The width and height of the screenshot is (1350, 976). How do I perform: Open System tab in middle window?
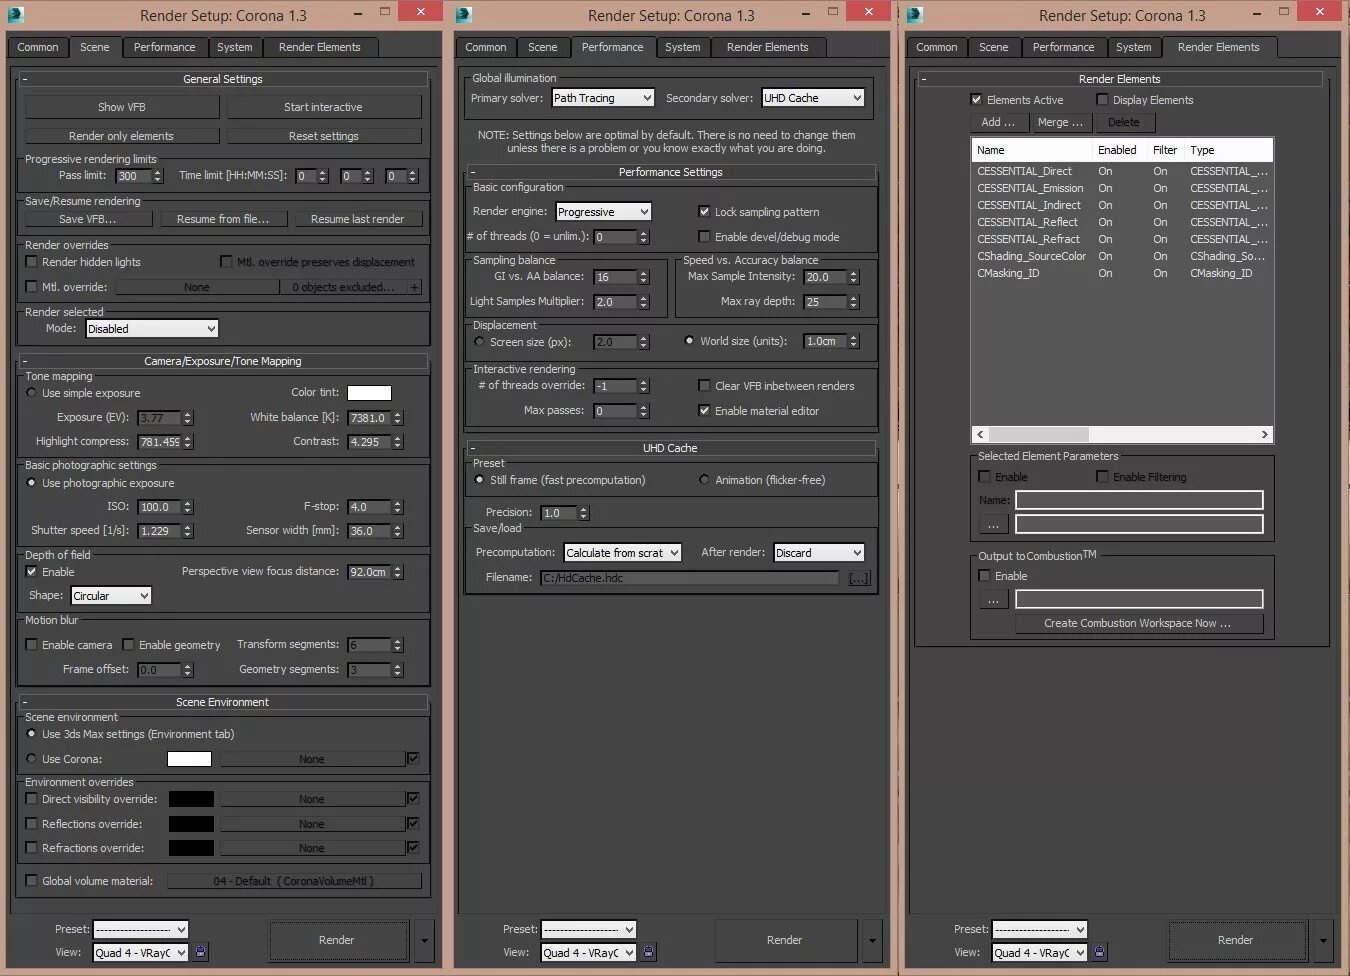coord(683,47)
